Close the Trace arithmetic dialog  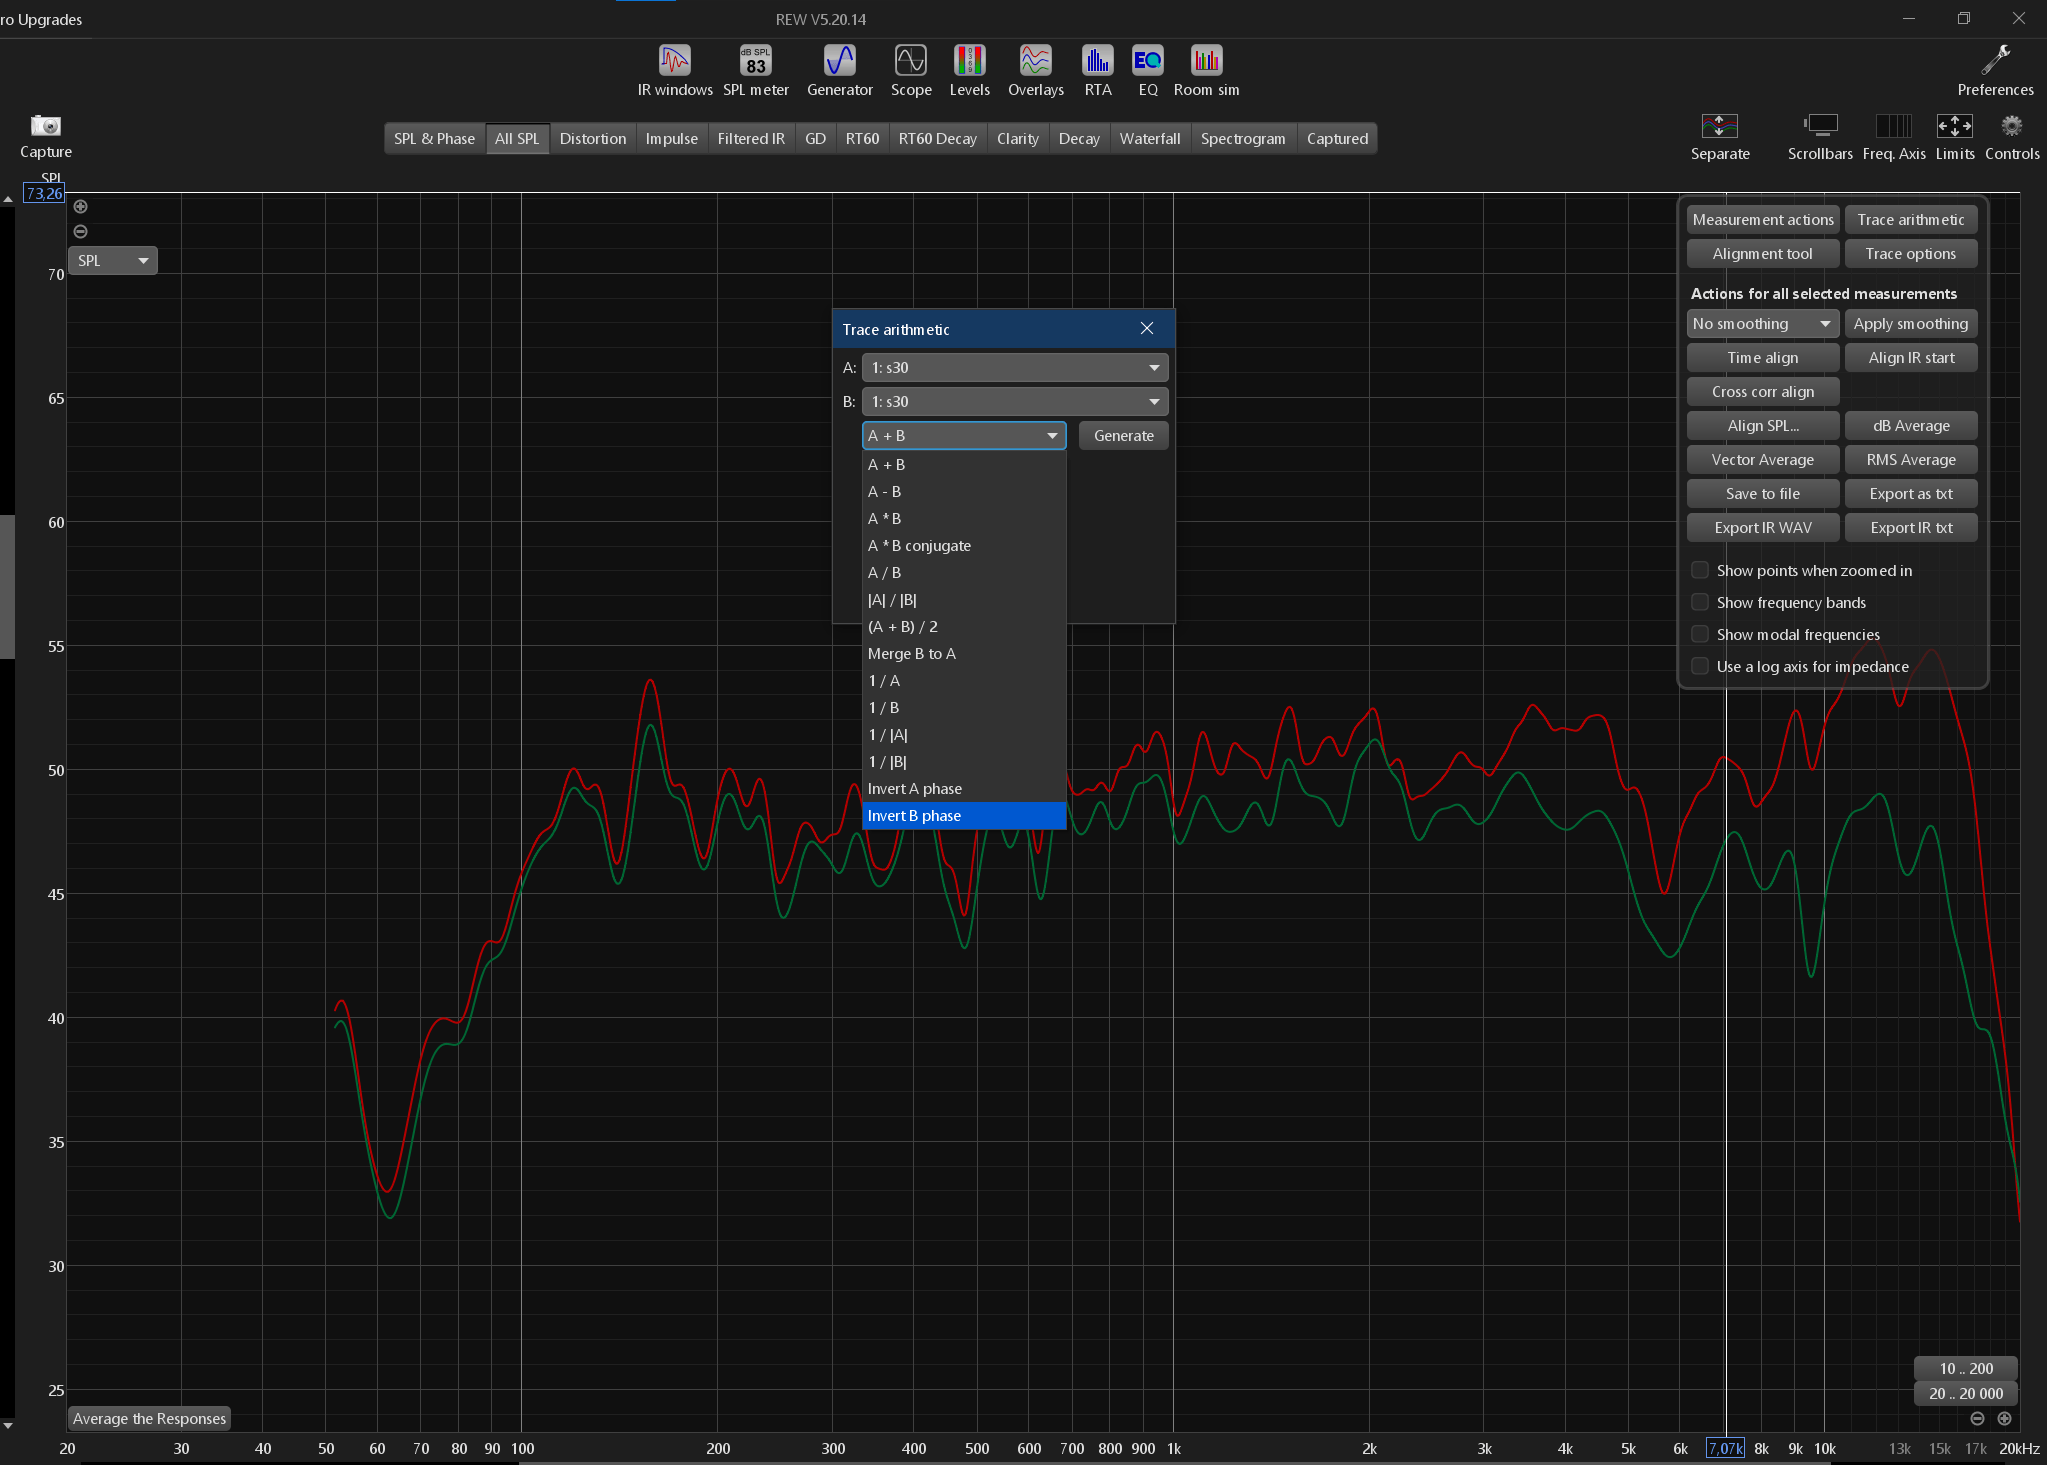click(x=1147, y=328)
